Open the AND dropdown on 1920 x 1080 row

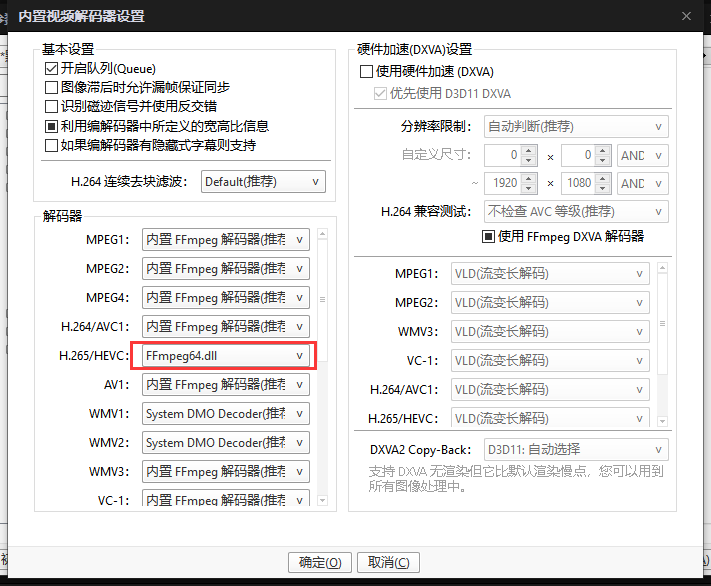coord(643,183)
